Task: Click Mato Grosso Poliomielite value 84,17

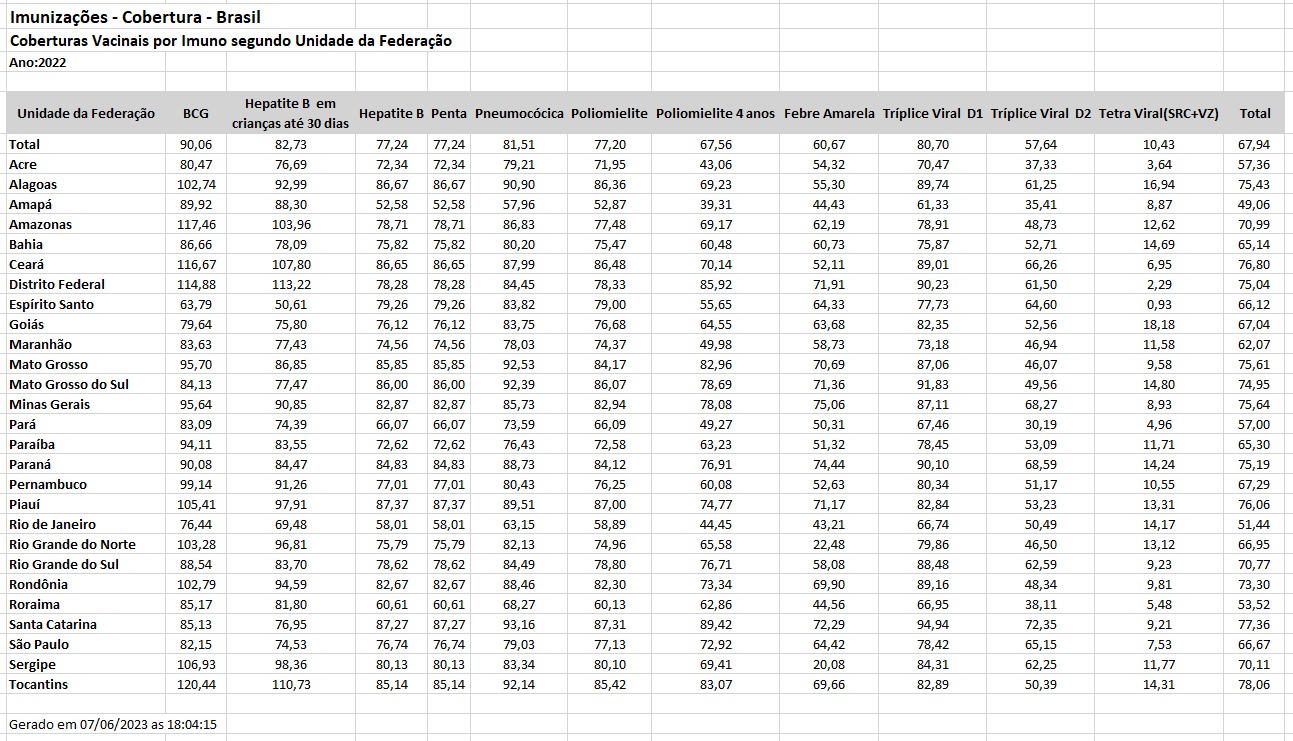Action: point(609,364)
